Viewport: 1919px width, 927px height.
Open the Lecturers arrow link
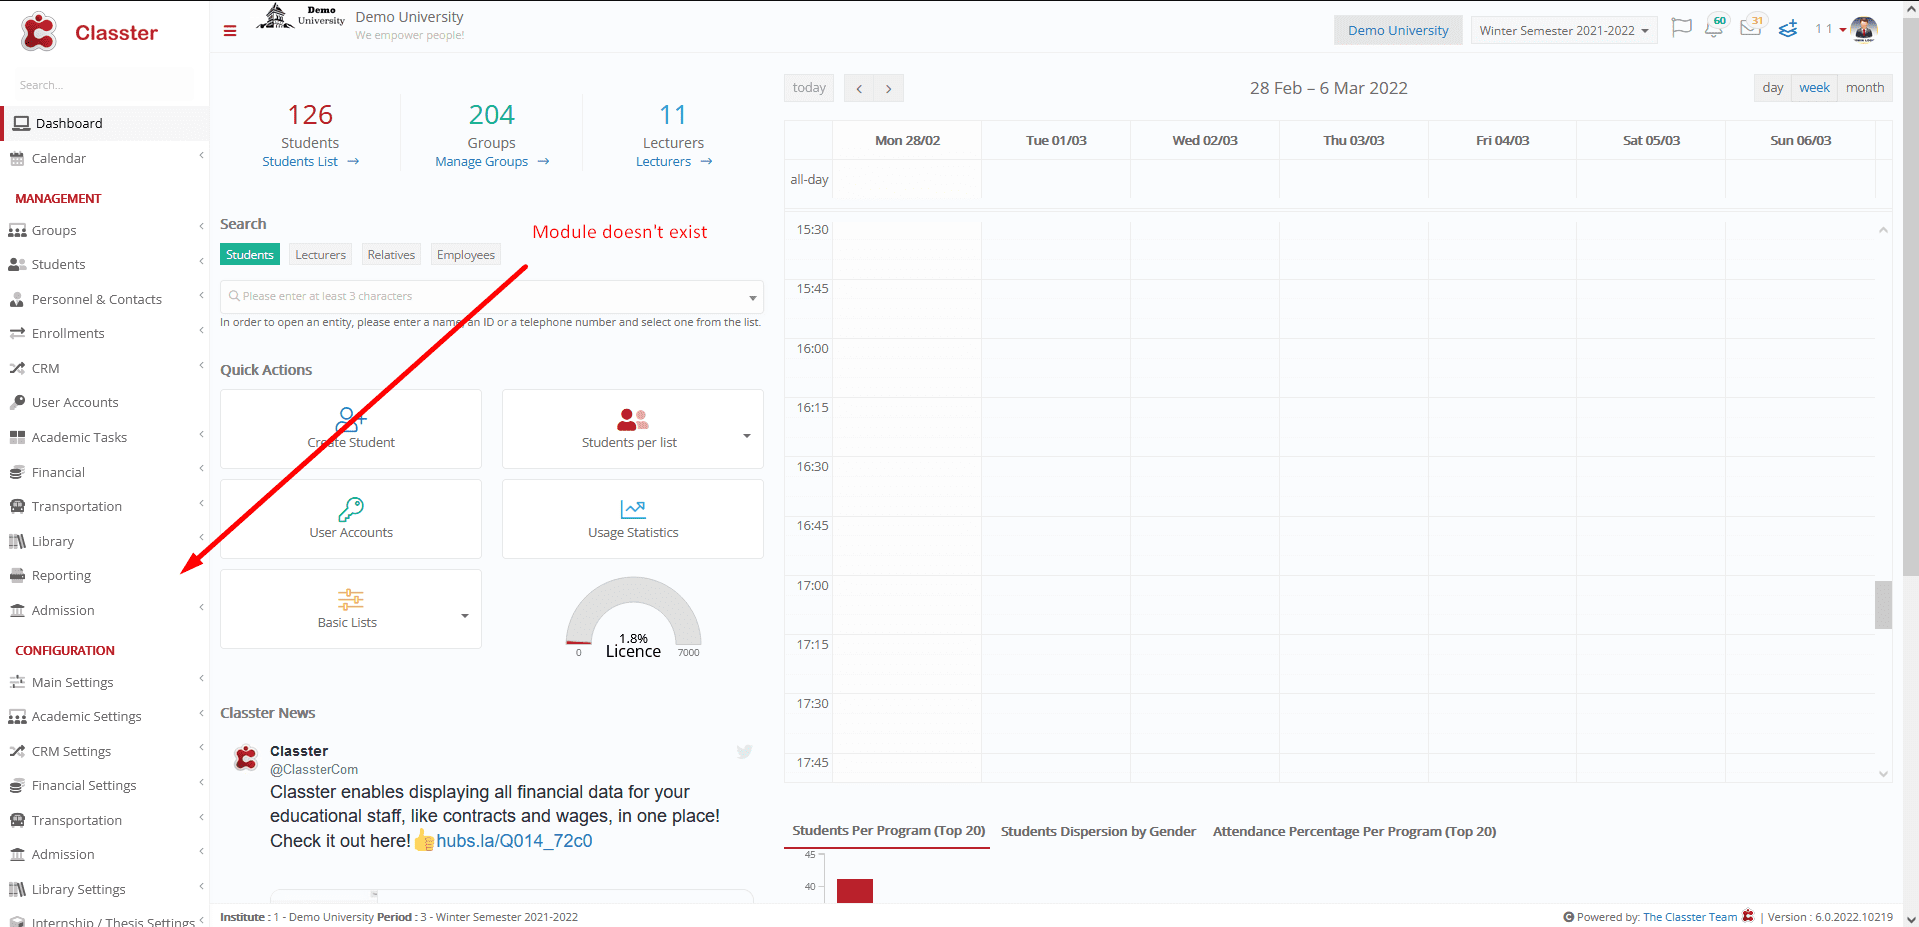(674, 162)
